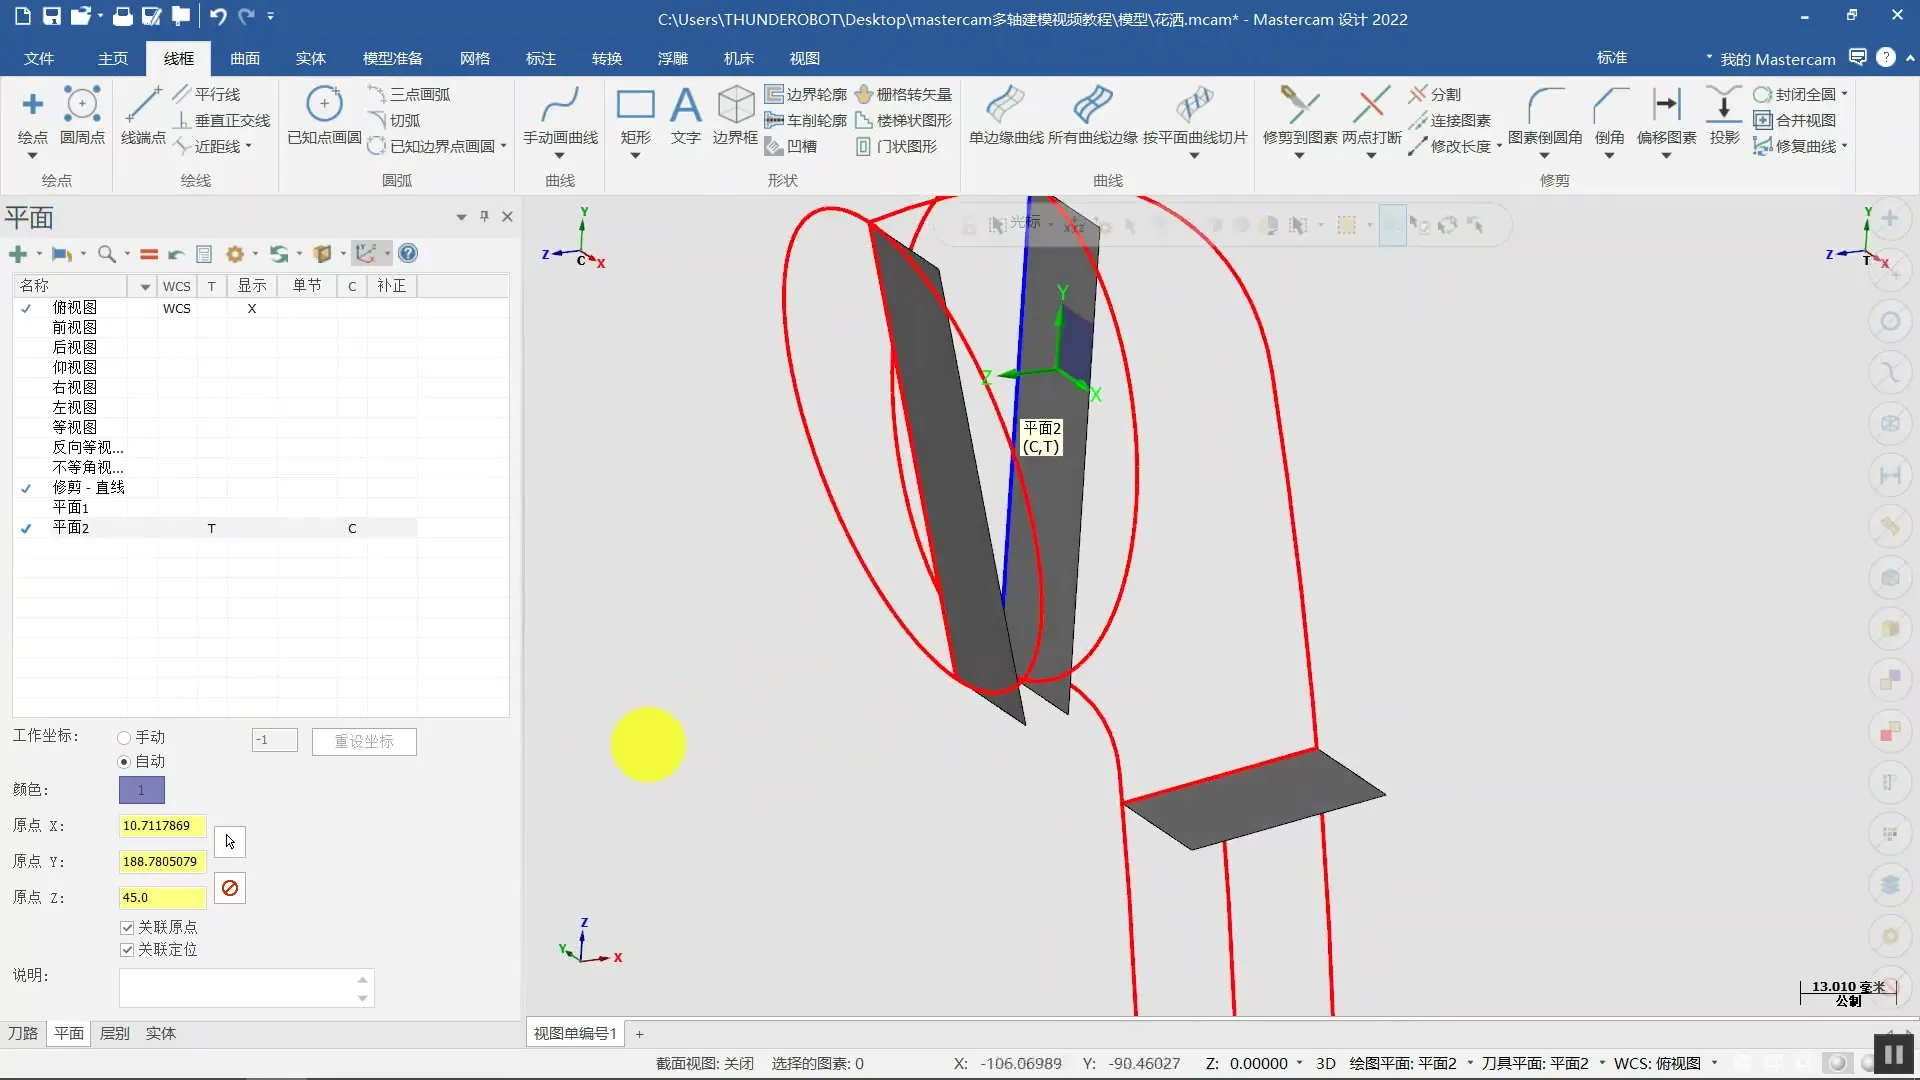Click the 颜色 color swatch

142,790
